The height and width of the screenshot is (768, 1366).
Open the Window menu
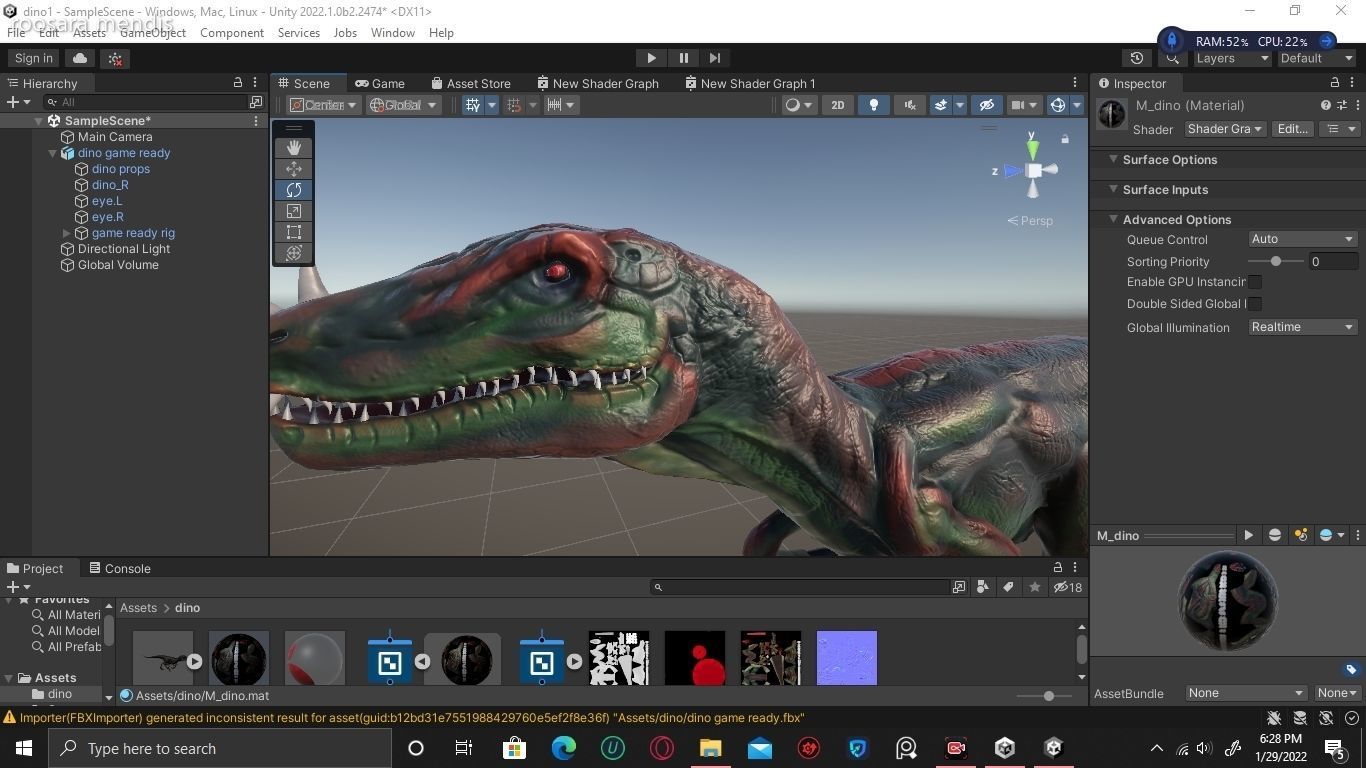tap(392, 32)
